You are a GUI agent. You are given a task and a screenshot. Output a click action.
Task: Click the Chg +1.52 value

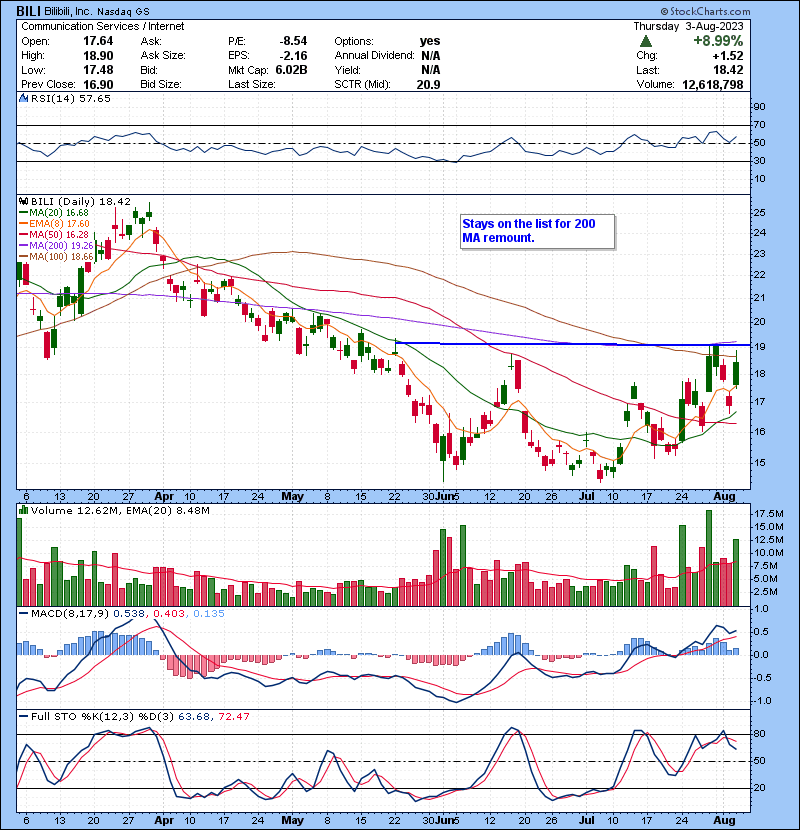click(x=727, y=56)
